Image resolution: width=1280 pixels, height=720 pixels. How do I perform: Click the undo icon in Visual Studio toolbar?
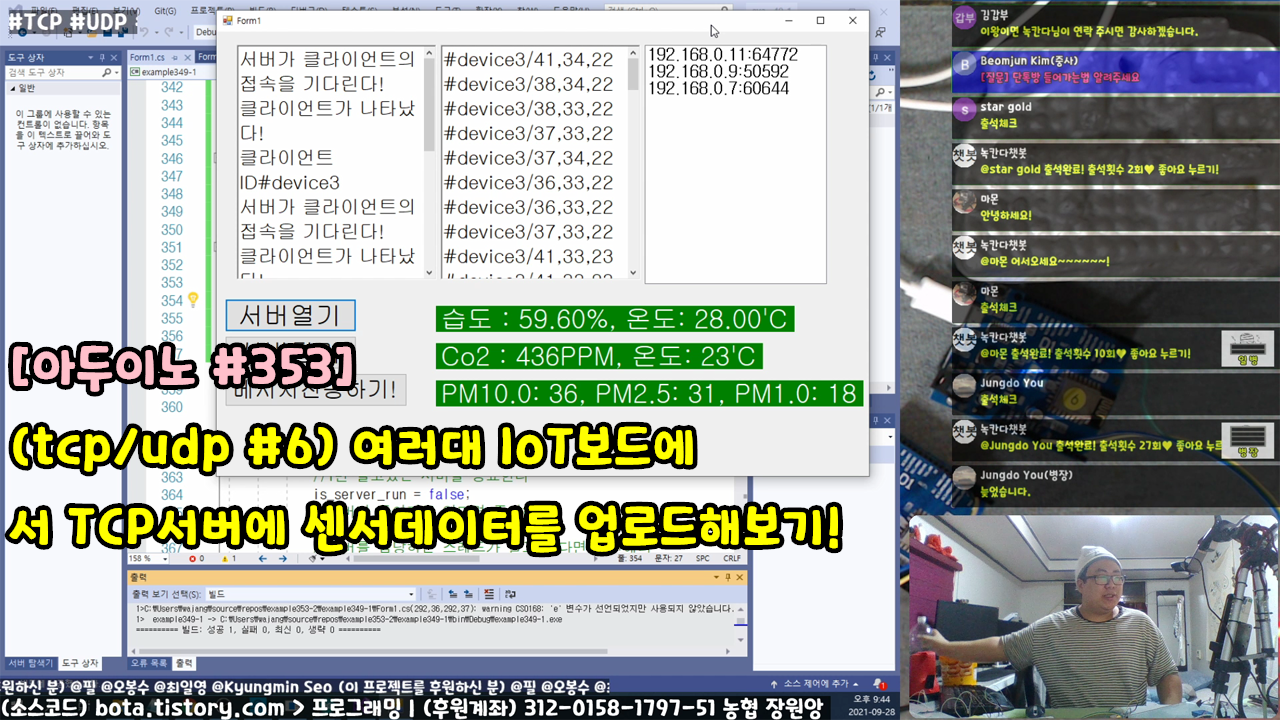coord(146,32)
